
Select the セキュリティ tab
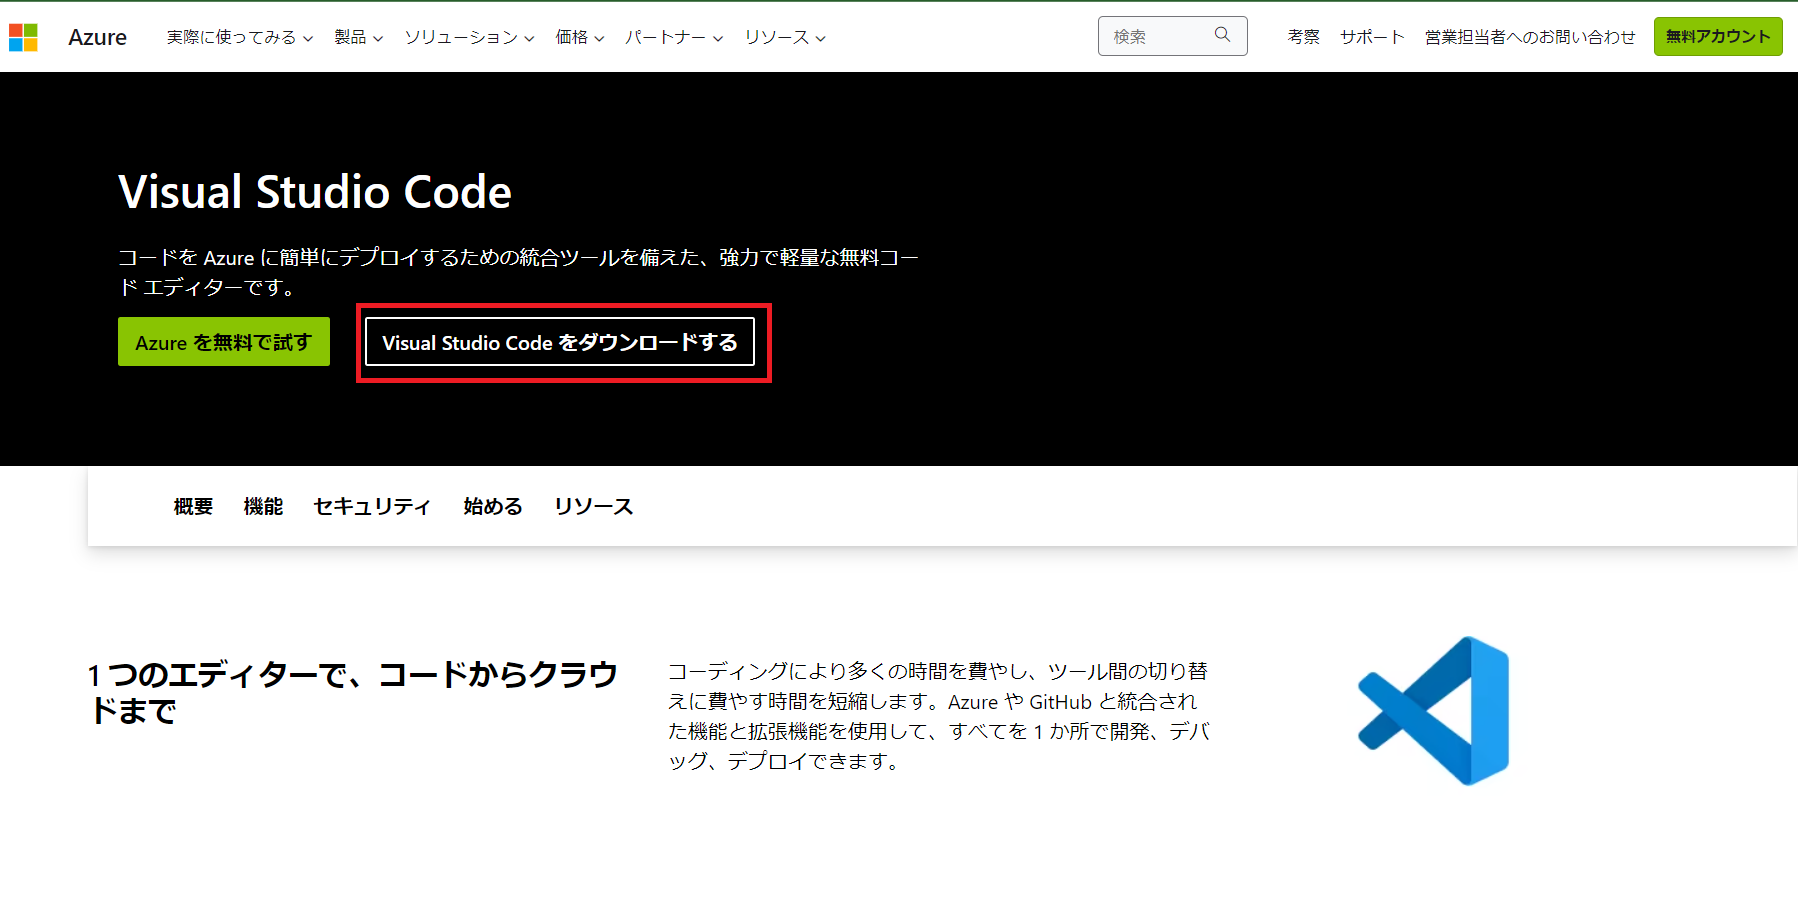click(x=372, y=507)
